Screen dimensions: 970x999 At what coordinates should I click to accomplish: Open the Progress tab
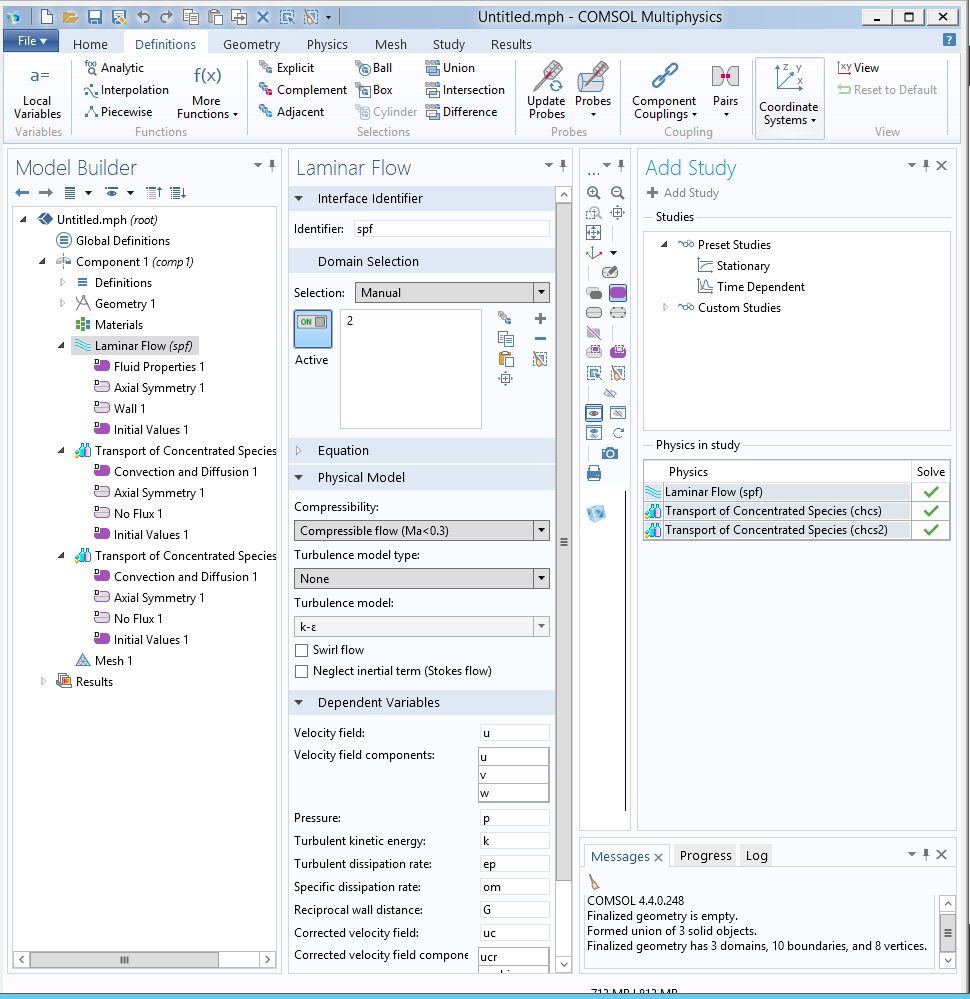click(705, 856)
